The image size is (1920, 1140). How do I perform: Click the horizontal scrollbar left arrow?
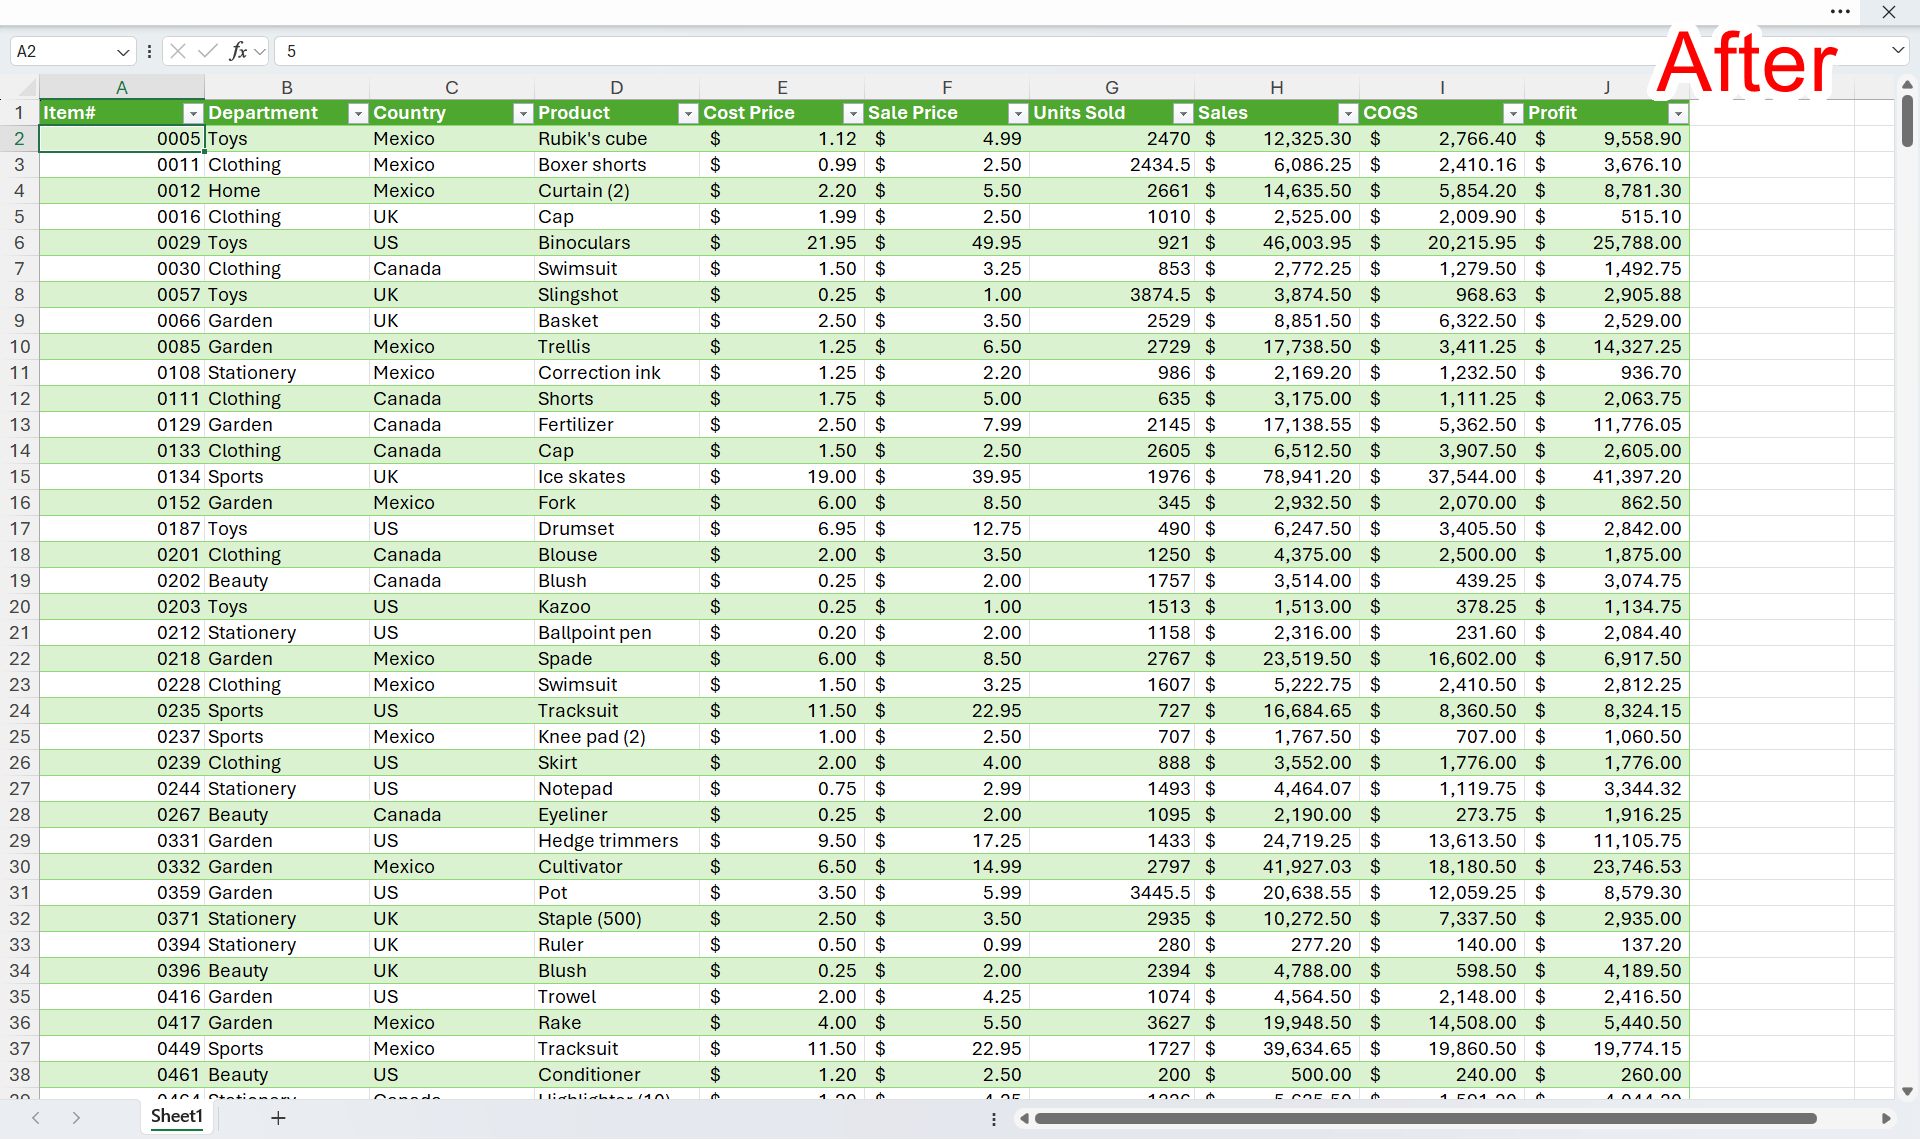pyautogui.click(x=1024, y=1119)
